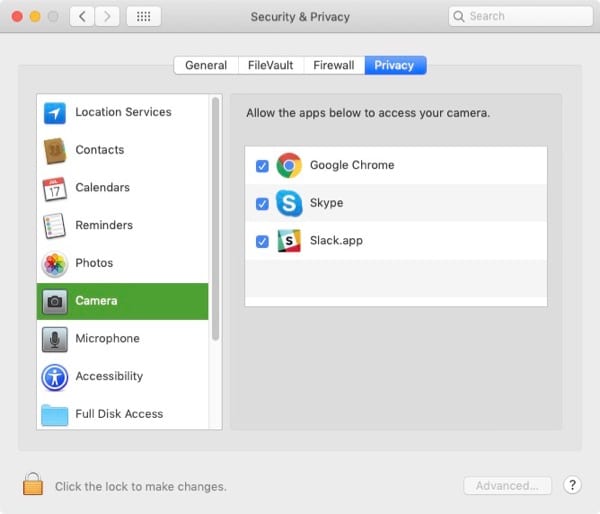Image resolution: width=600 pixels, height=514 pixels.
Task: Switch to the FileVault tab
Action: 271,65
